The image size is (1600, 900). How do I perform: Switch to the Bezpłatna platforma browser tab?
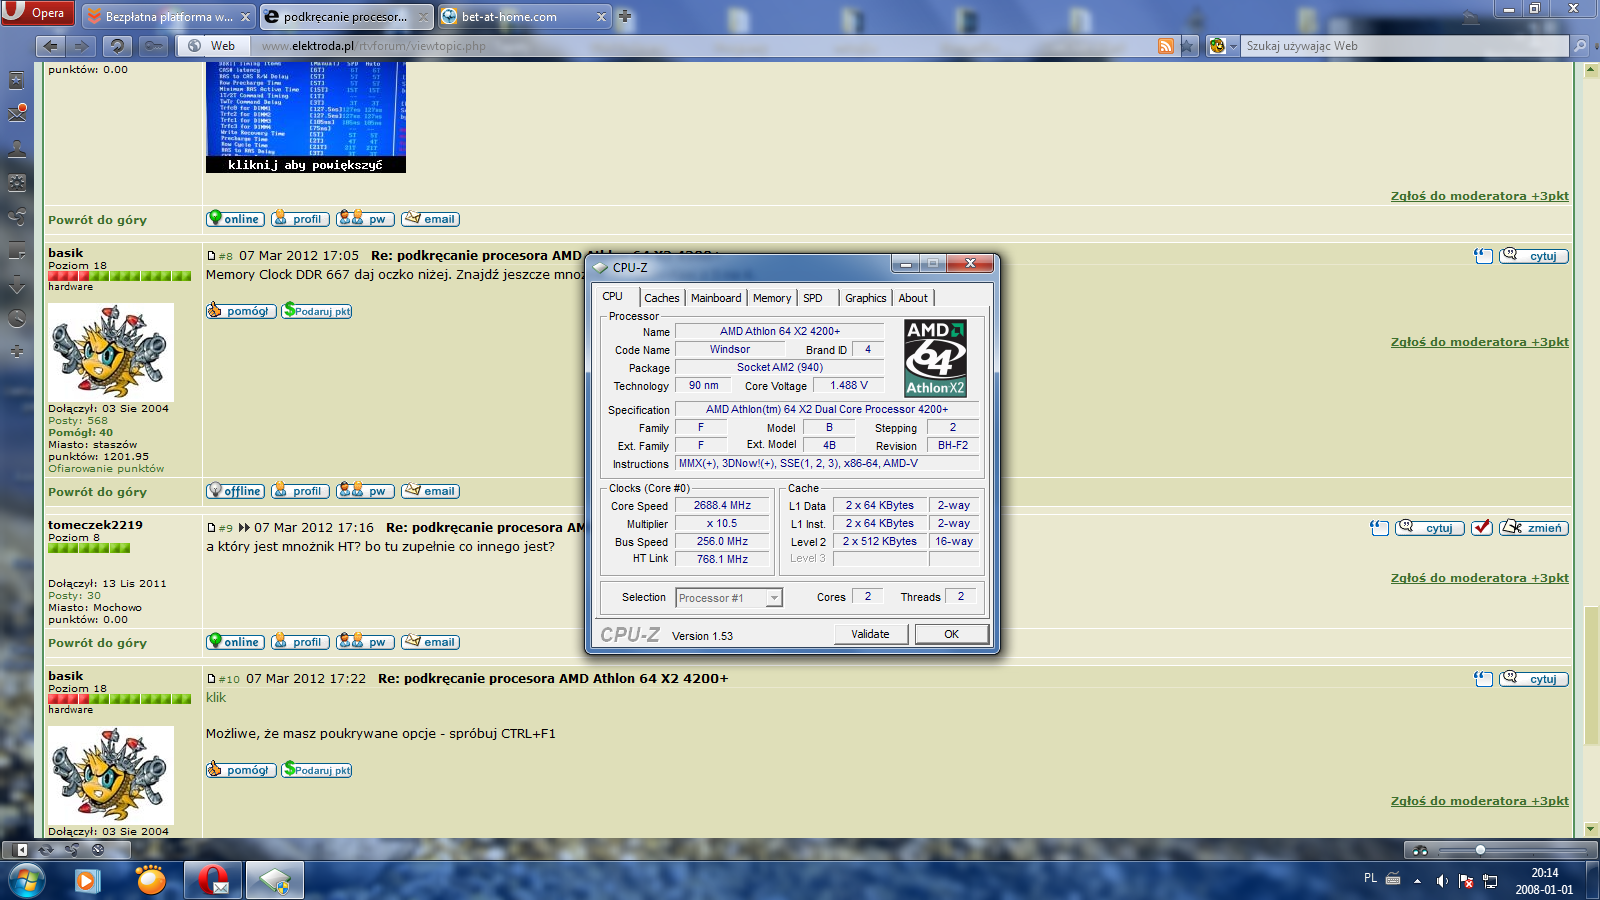point(168,17)
